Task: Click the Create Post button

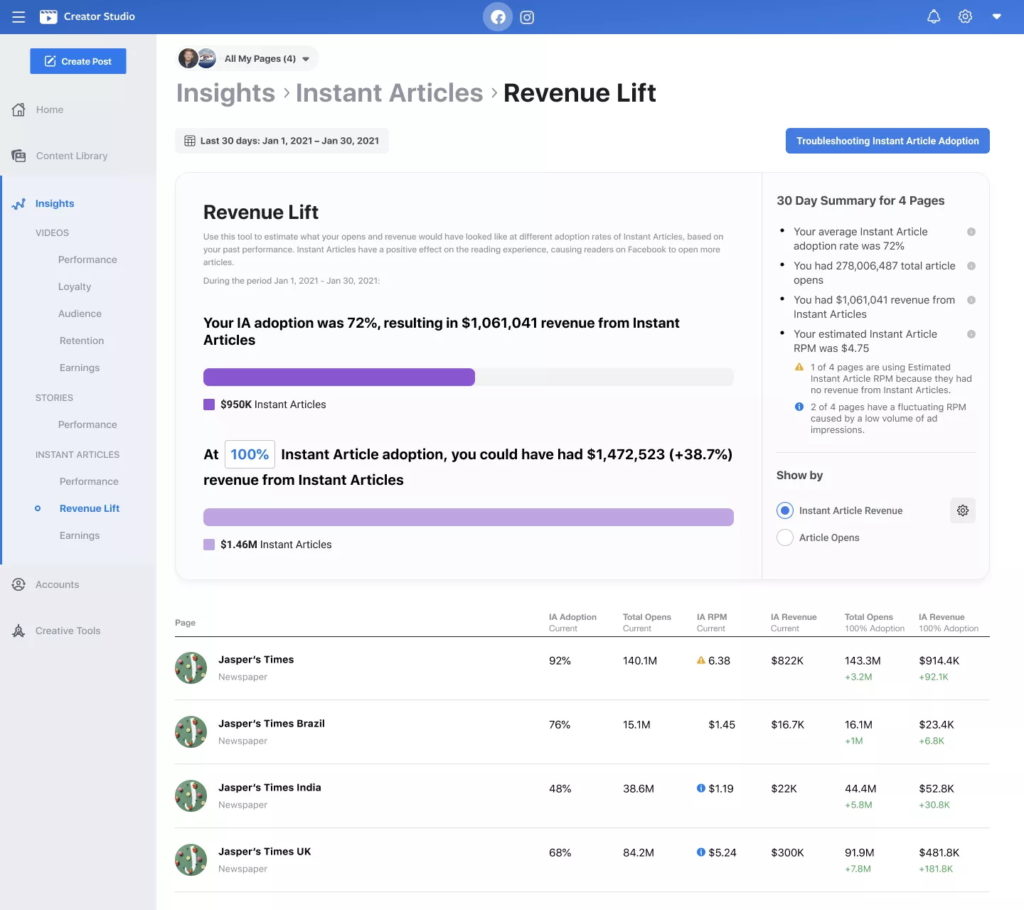Action: [x=78, y=61]
